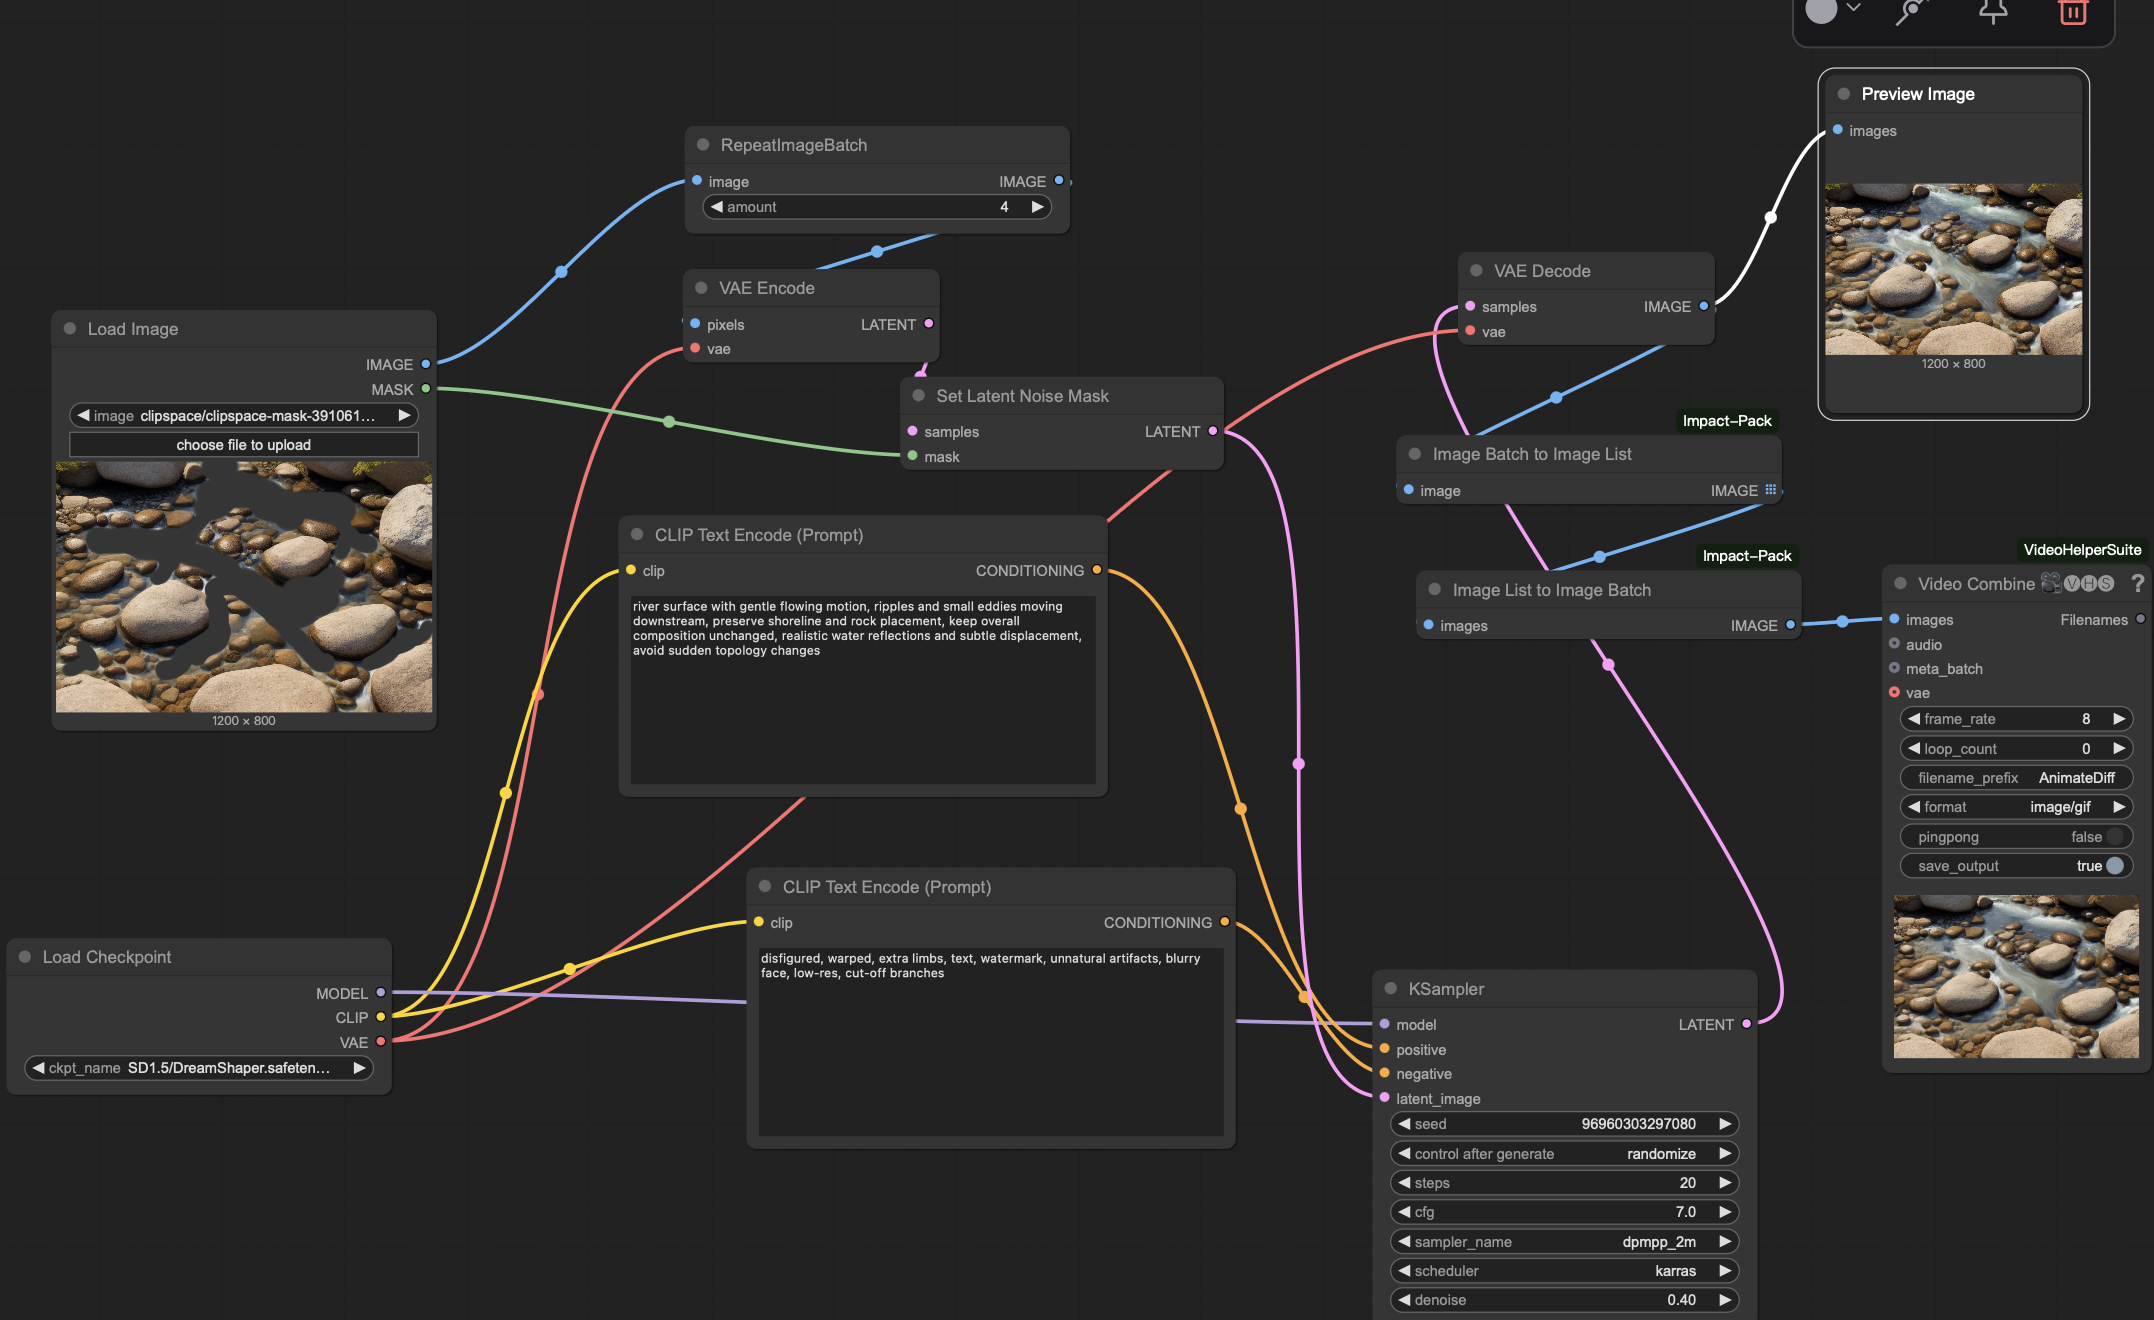Screen dimensions: 2154x1320
Task: Open node color picker circle
Action: (1822, 11)
